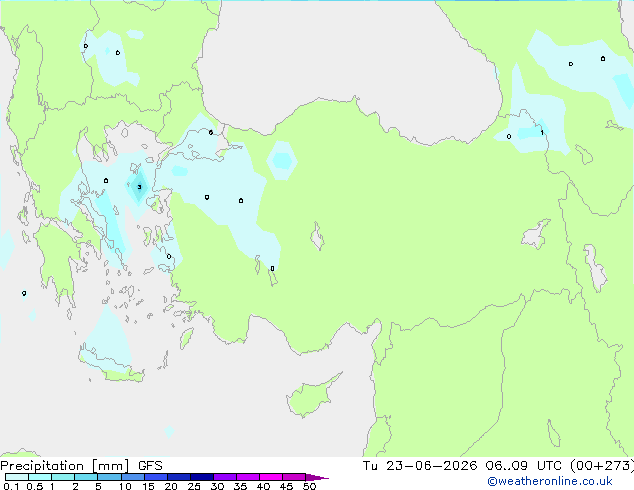Click the "35" legend value label
Screen dimensions: 634x490
point(240,486)
